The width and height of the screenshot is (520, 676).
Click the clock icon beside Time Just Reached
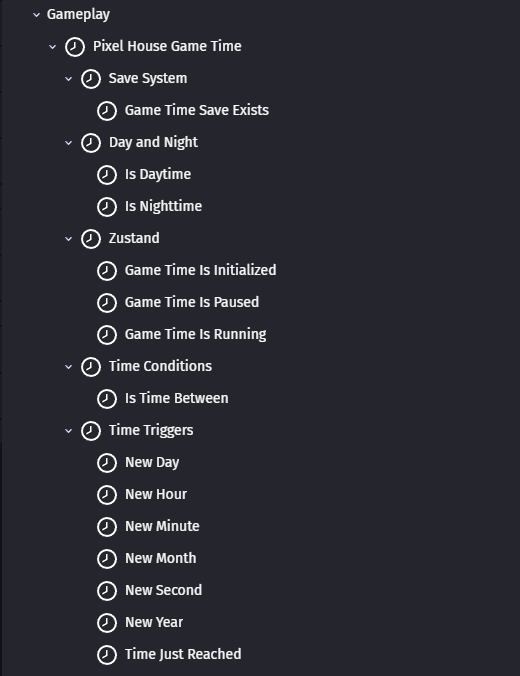point(107,654)
